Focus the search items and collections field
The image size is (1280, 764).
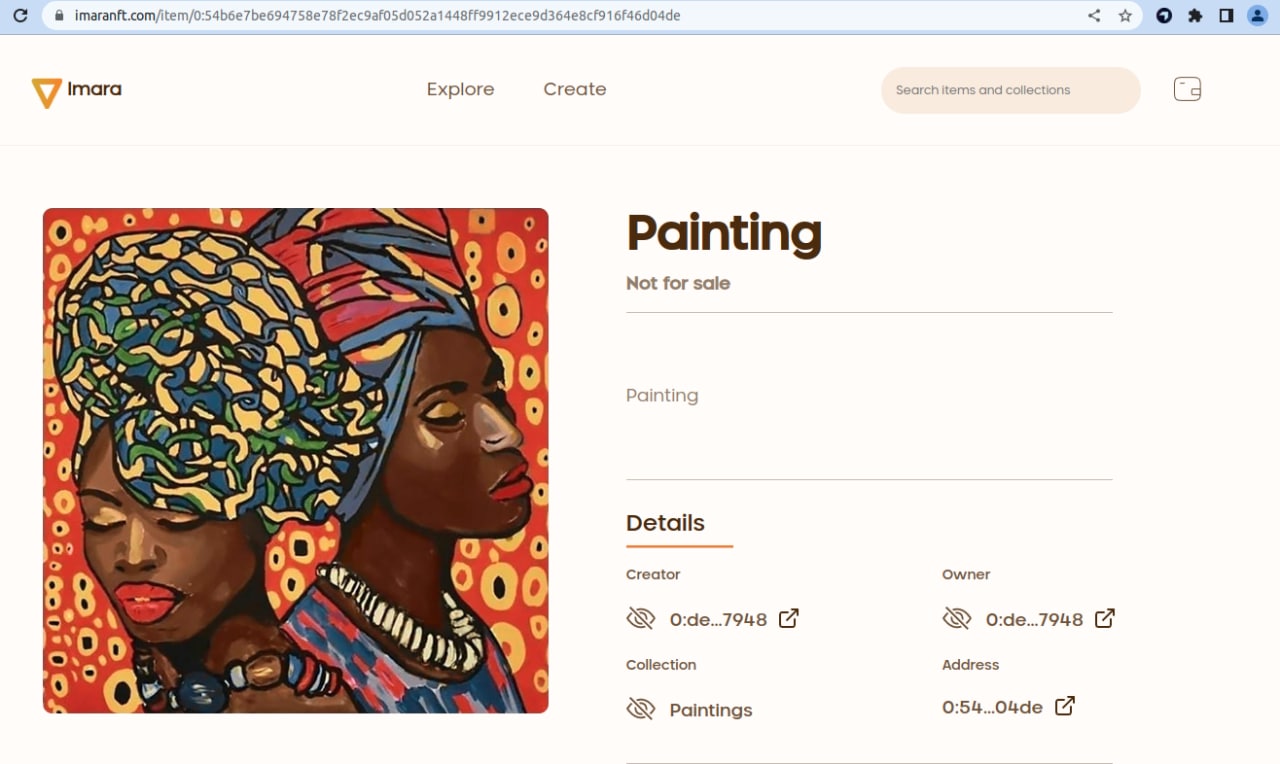pyautogui.click(x=1010, y=90)
